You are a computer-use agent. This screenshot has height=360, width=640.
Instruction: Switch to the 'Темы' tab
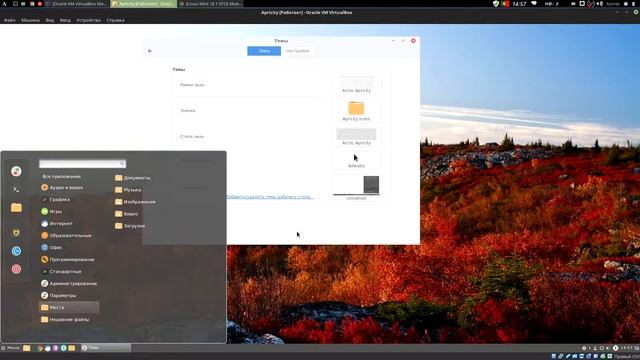click(x=264, y=51)
